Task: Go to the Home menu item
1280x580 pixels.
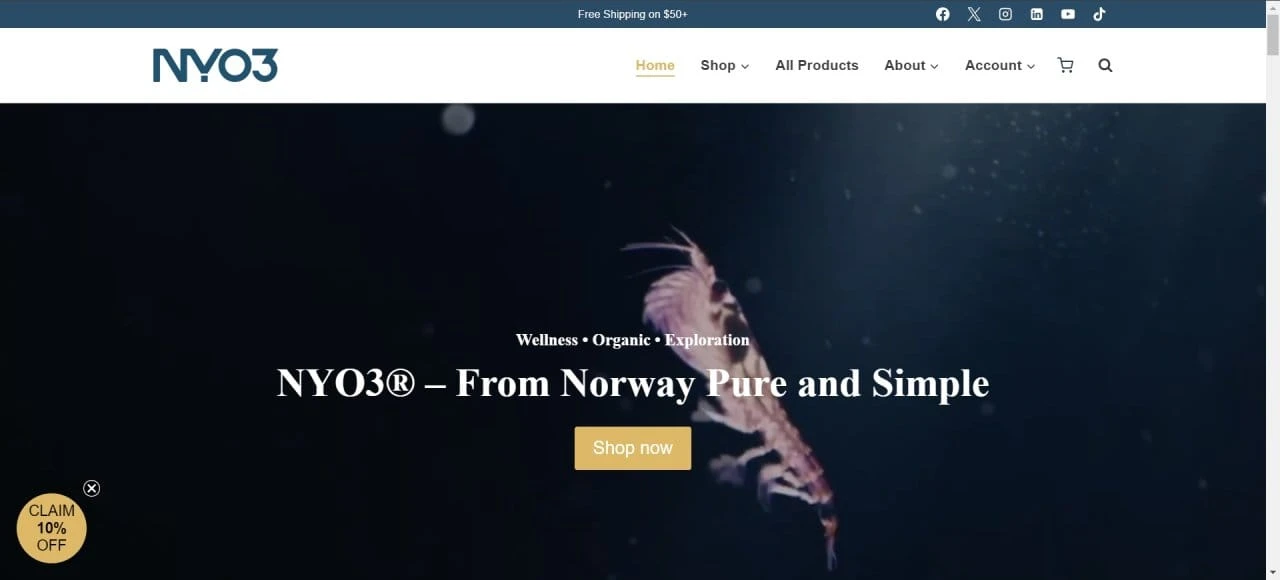Action: [x=655, y=65]
